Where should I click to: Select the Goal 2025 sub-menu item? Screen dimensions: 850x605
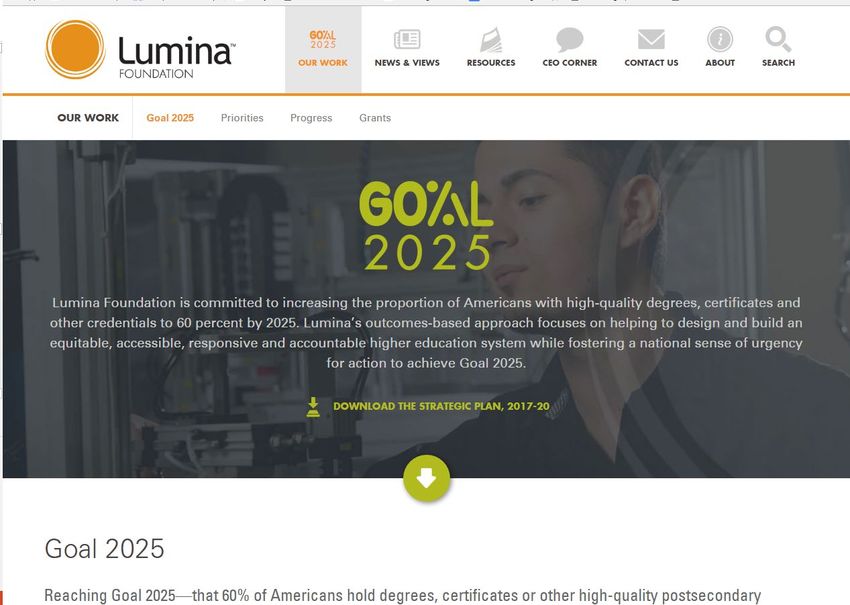pyautogui.click(x=170, y=118)
